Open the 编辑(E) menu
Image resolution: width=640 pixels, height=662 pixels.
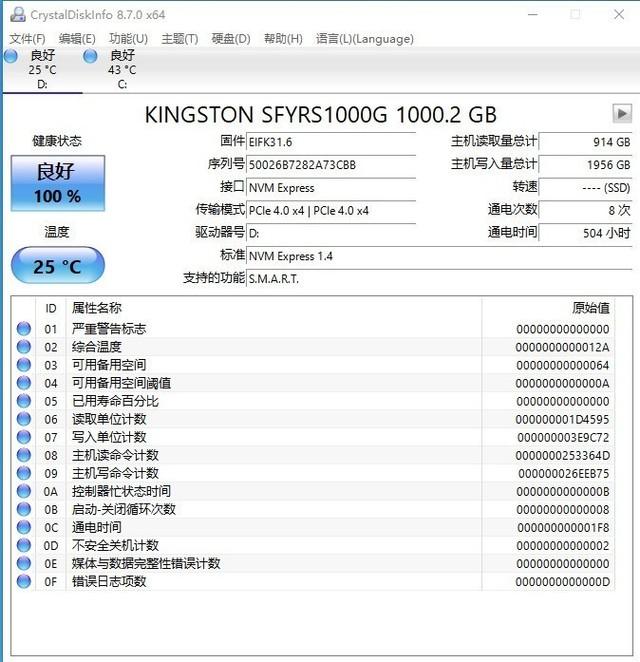(x=77, y=39)
